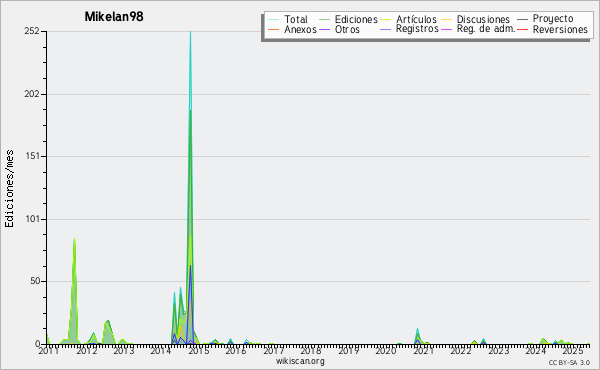Select the Ediciones legend entry
This screenshot has width=600, height=370.
click(x=356, y=19)
